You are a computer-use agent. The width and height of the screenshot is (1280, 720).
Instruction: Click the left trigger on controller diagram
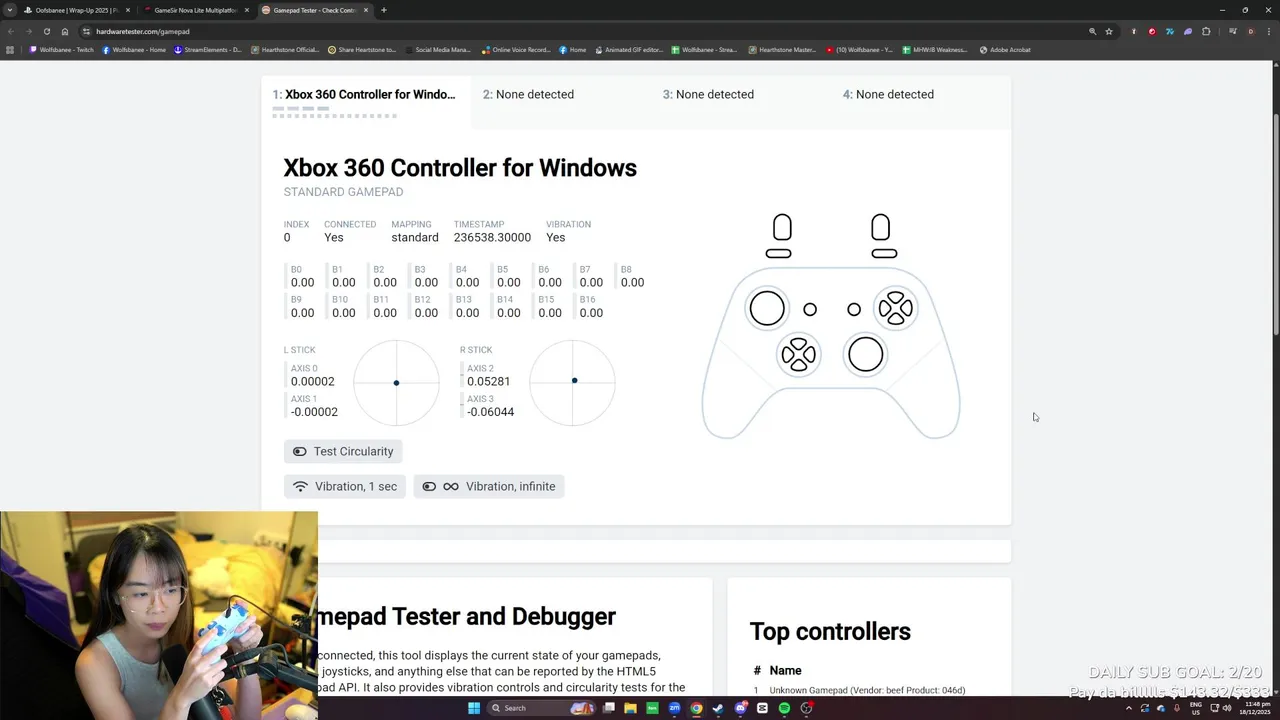(782, 228)
